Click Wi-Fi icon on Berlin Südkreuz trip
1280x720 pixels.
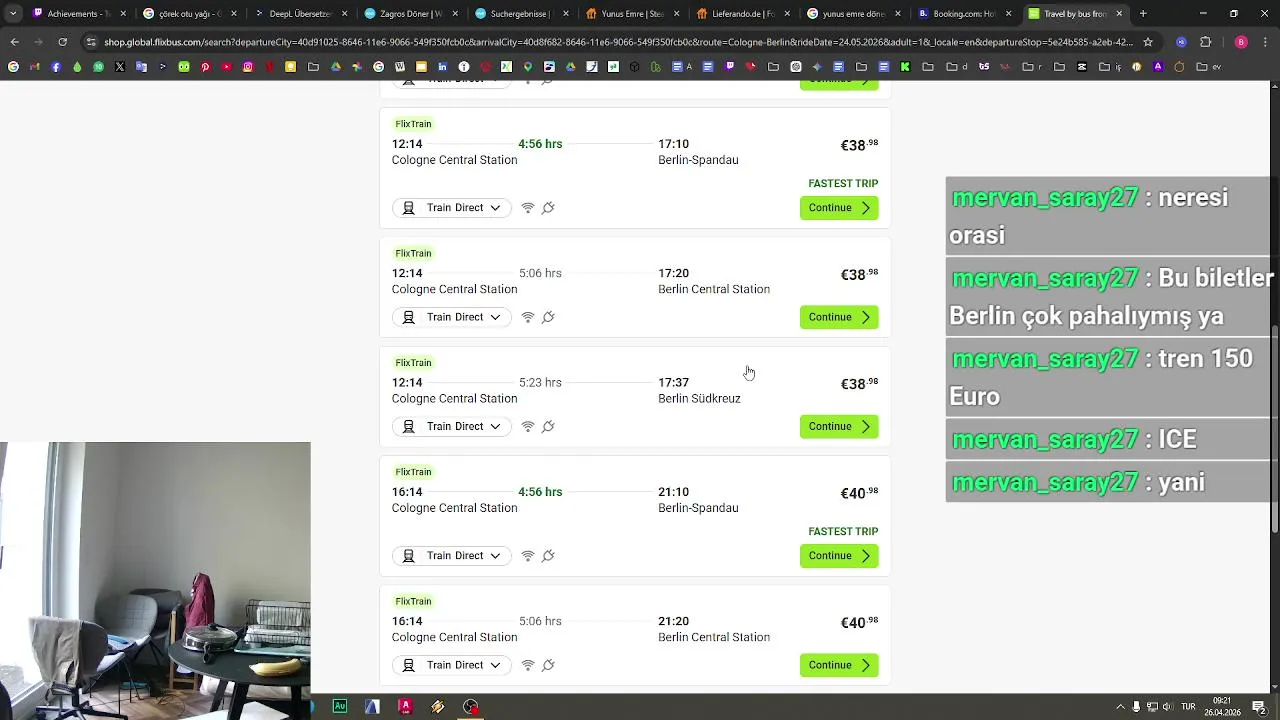(528, 426)
